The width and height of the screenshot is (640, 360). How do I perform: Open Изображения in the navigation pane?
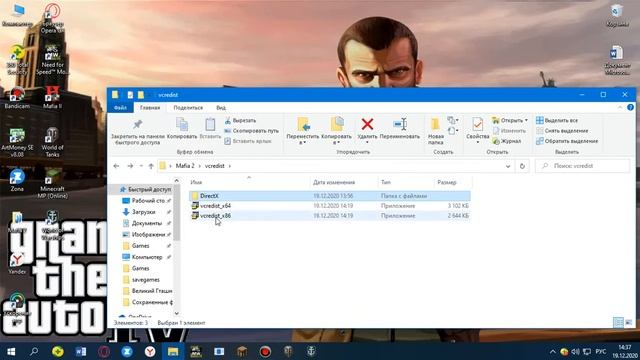pyautogui.click(x=148, y=235)
